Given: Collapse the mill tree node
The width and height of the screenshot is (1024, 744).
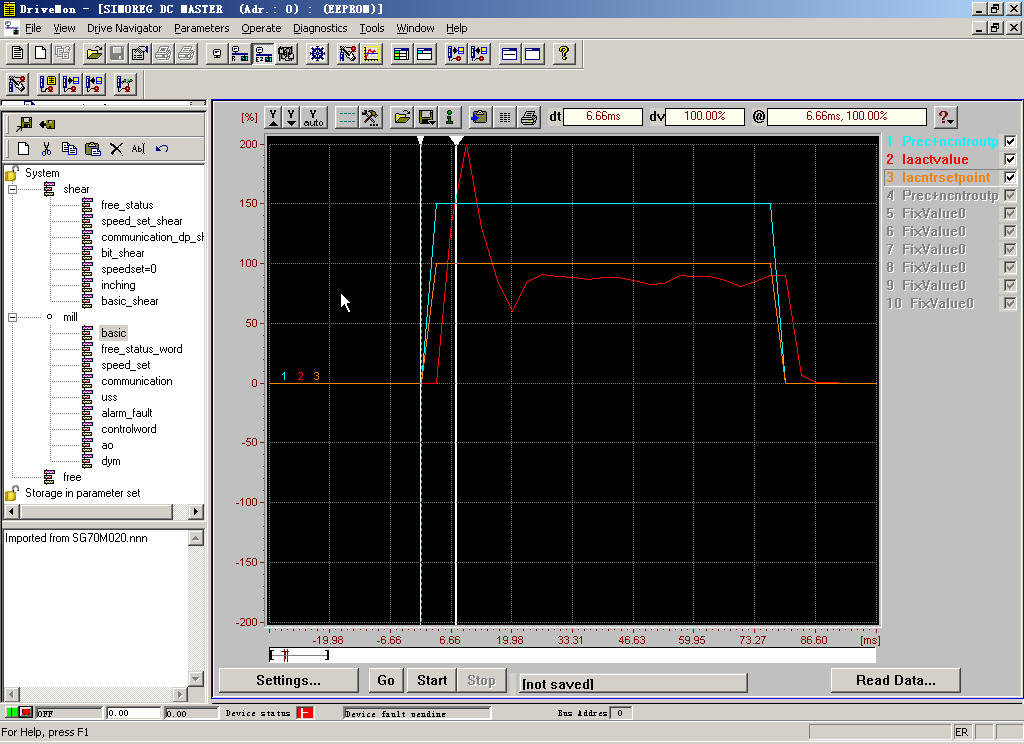Looking at the screenshot, I should pyautogui.click(x=13, y=317).
